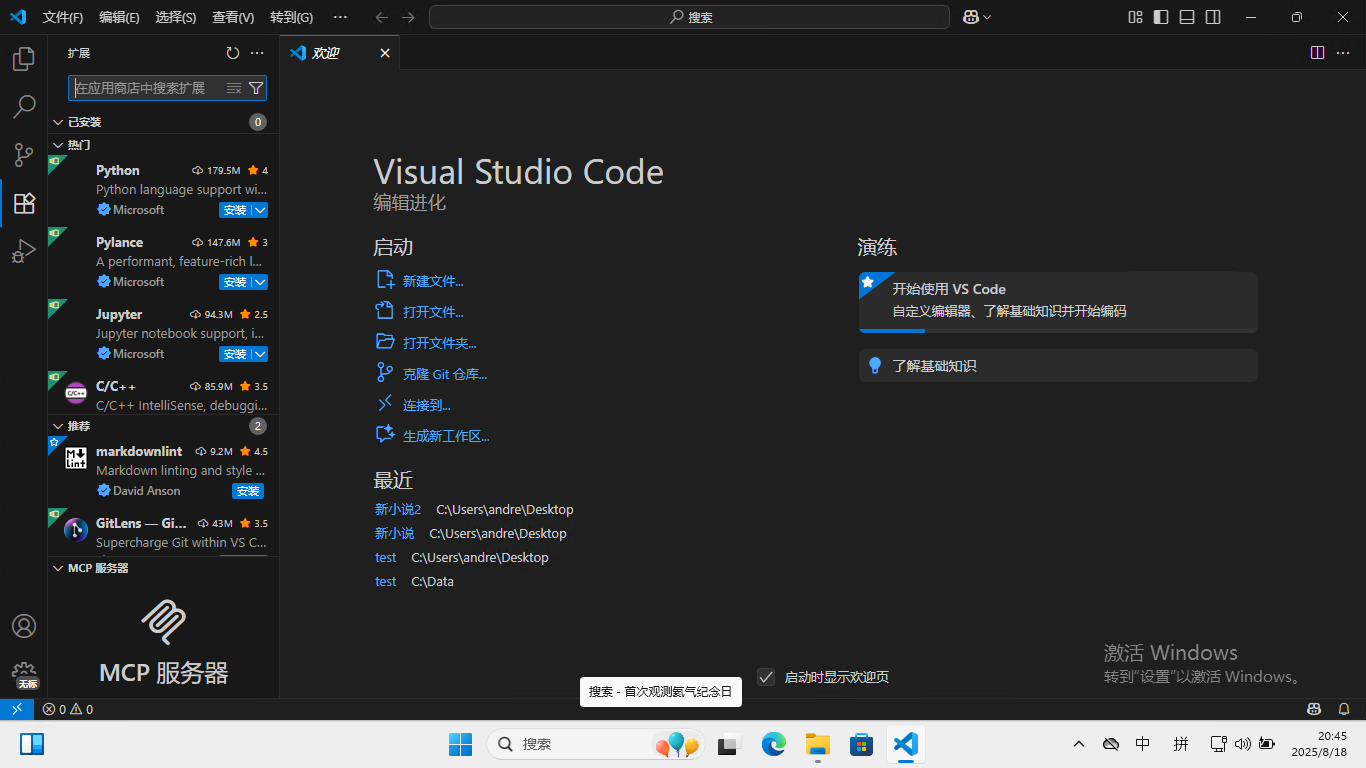This screenshot has width=1366, height=768.
Task: Split the editor to the right
Action: [x=1317, y=53]
